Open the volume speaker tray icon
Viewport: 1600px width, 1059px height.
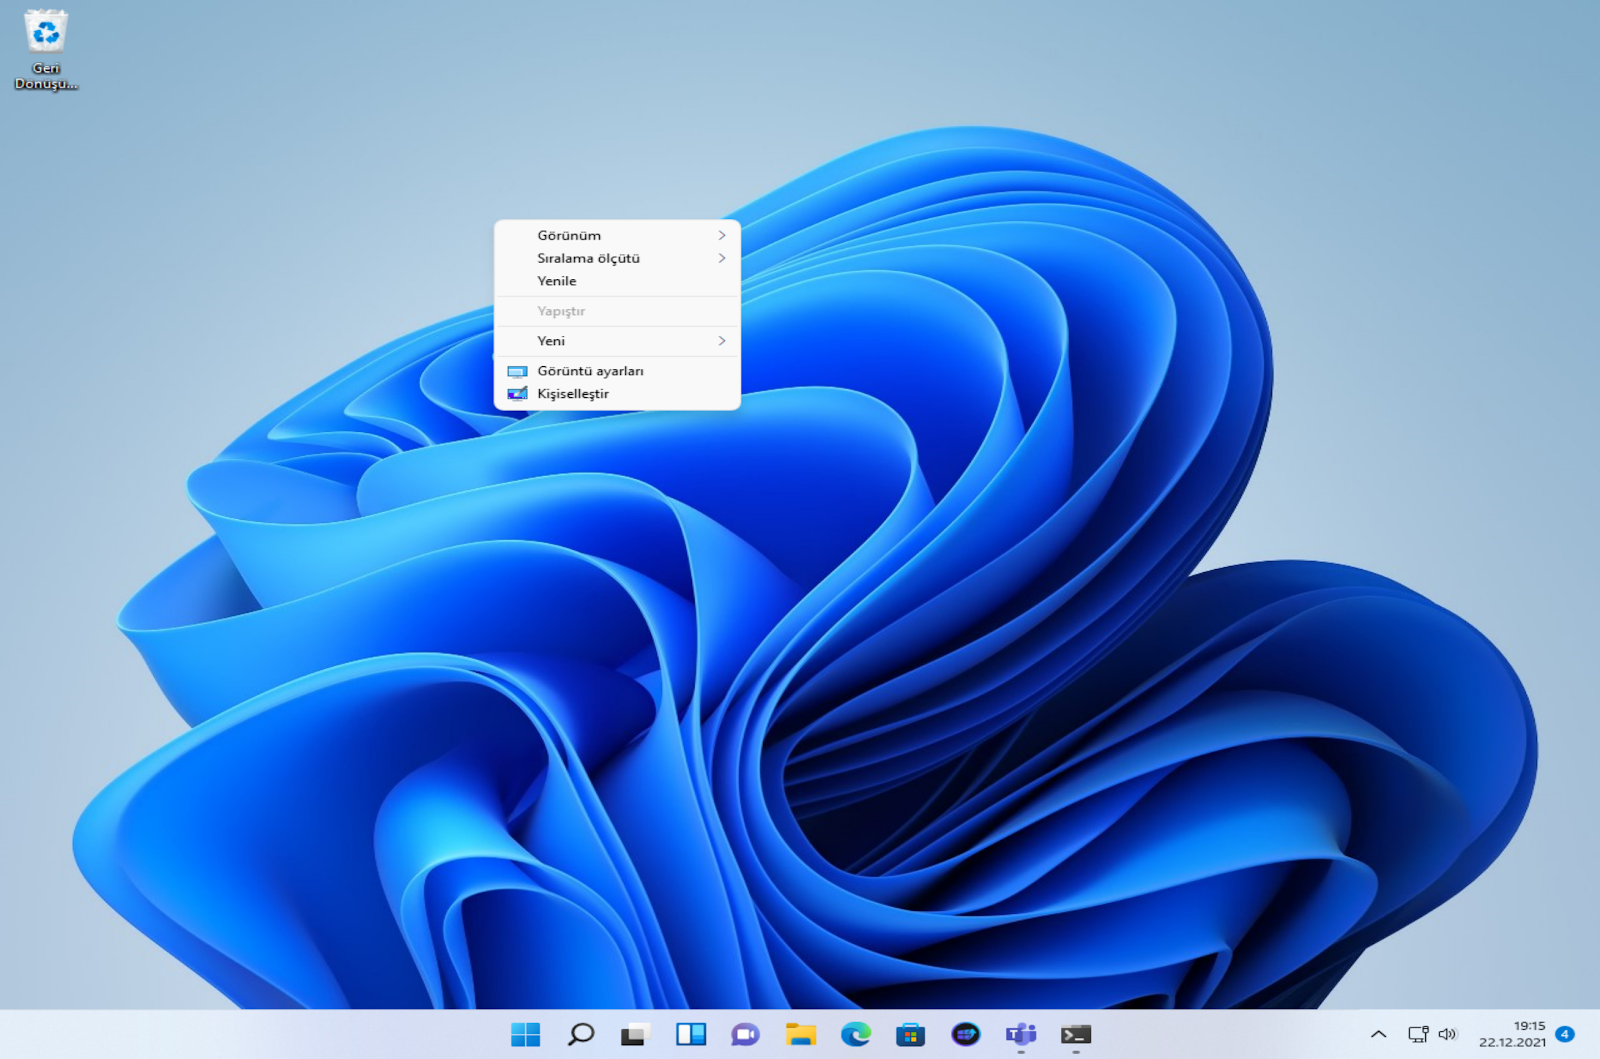1447,1034
